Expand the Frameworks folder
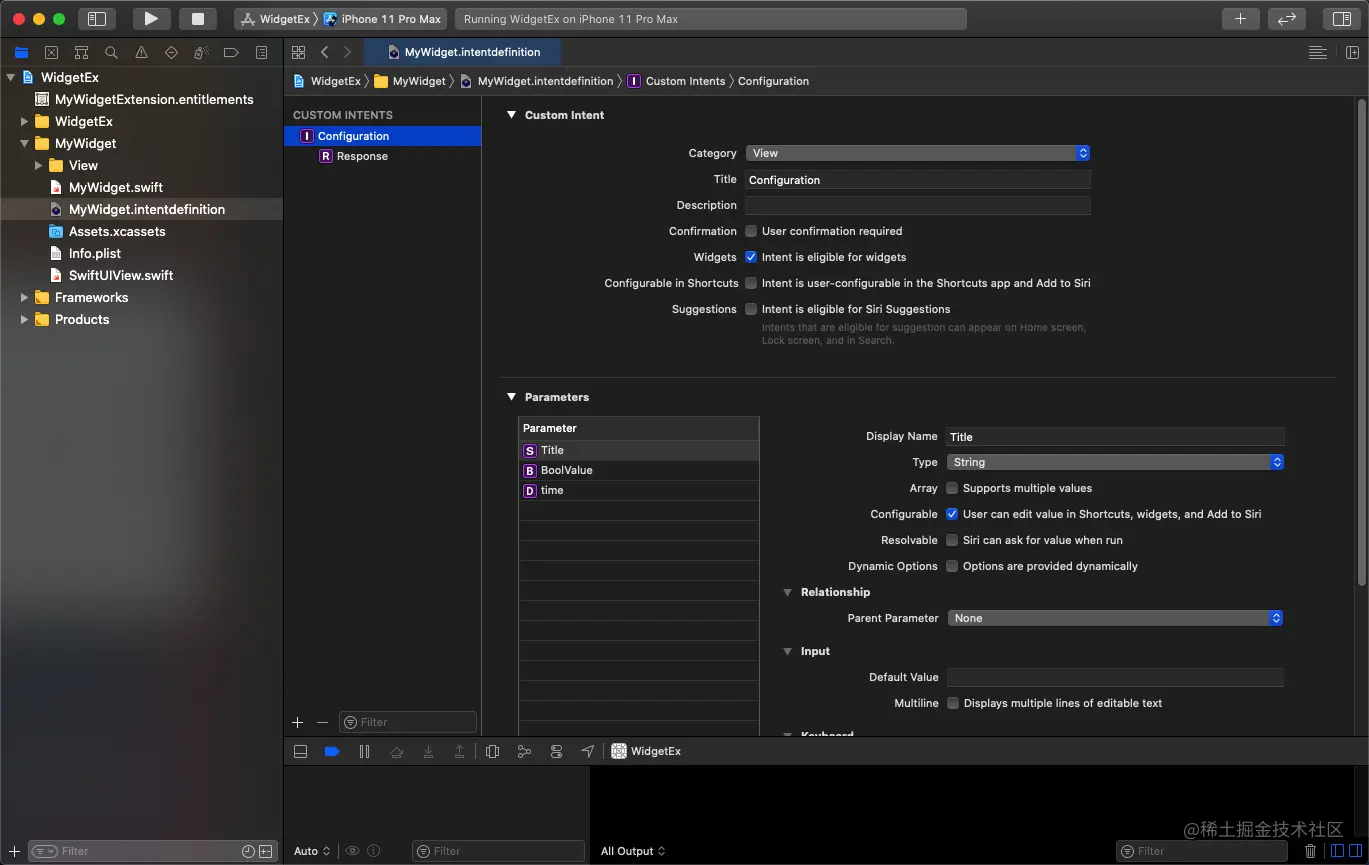Viewport: 1369px width, 865px height. pos(24,297)
